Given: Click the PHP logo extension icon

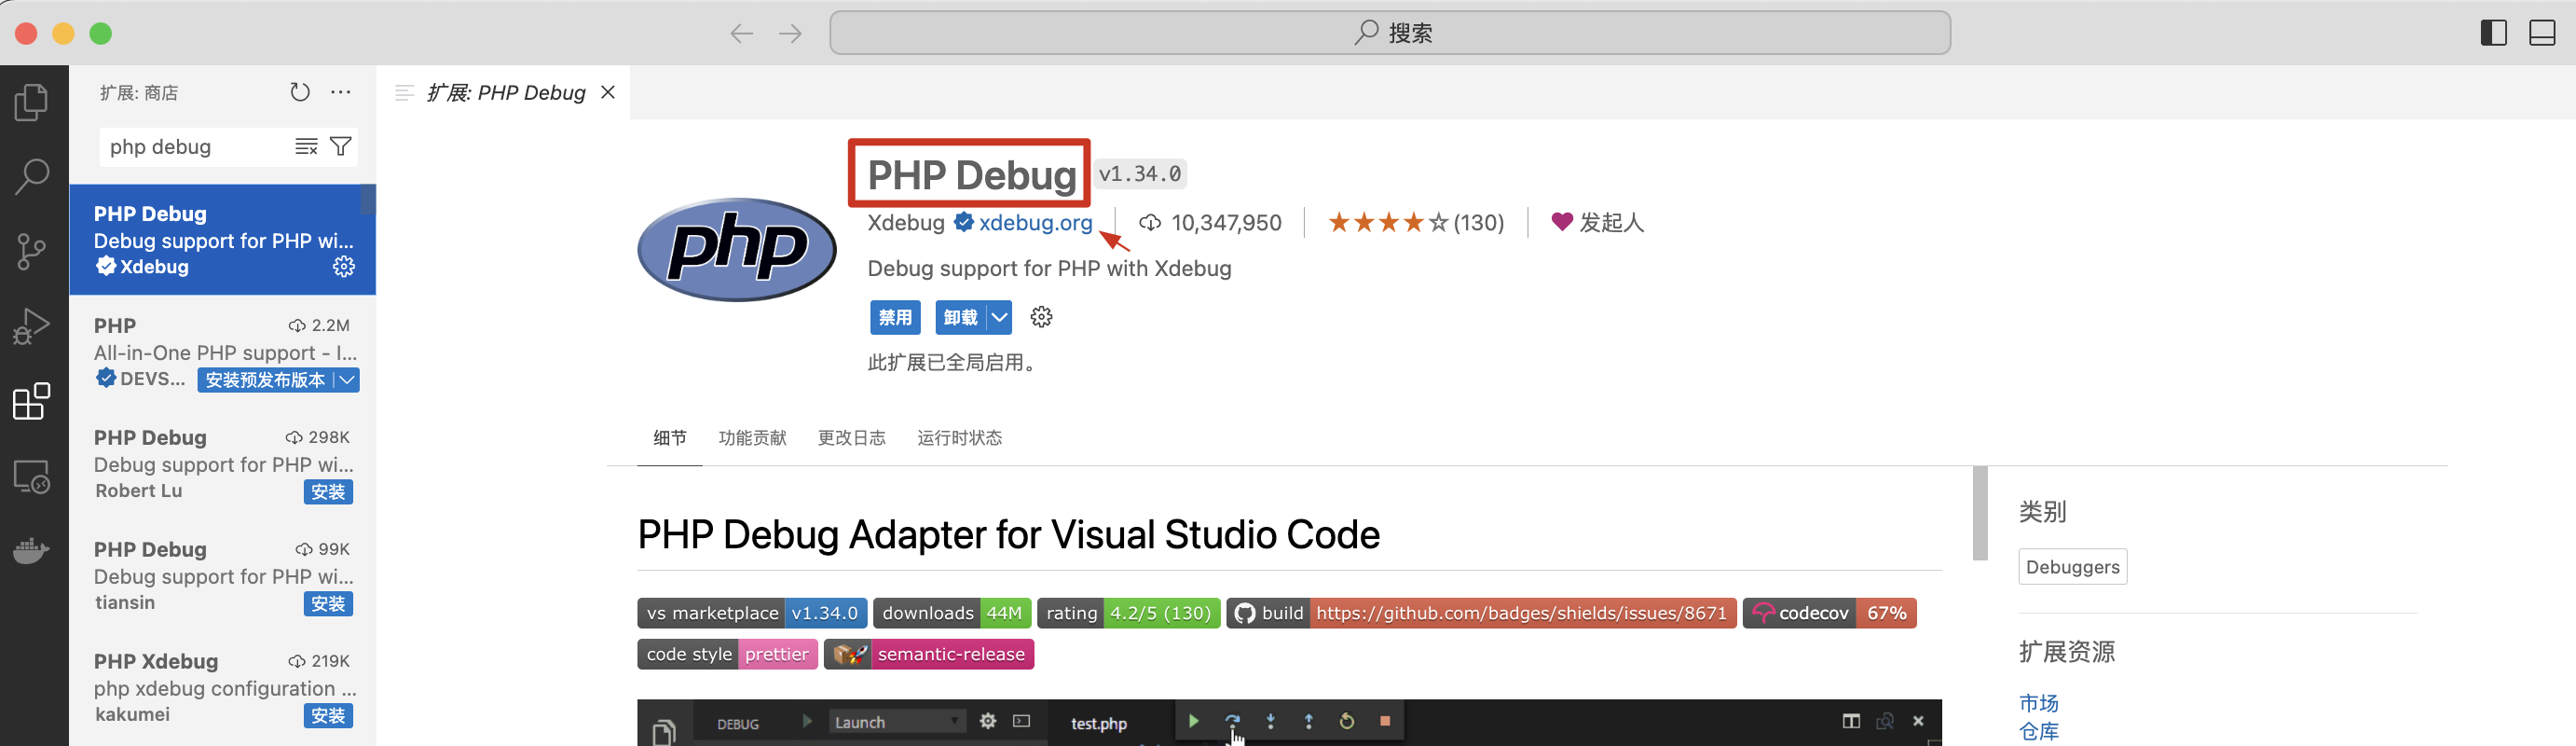Looking at the screenshot, I should (x=737, y=249).
